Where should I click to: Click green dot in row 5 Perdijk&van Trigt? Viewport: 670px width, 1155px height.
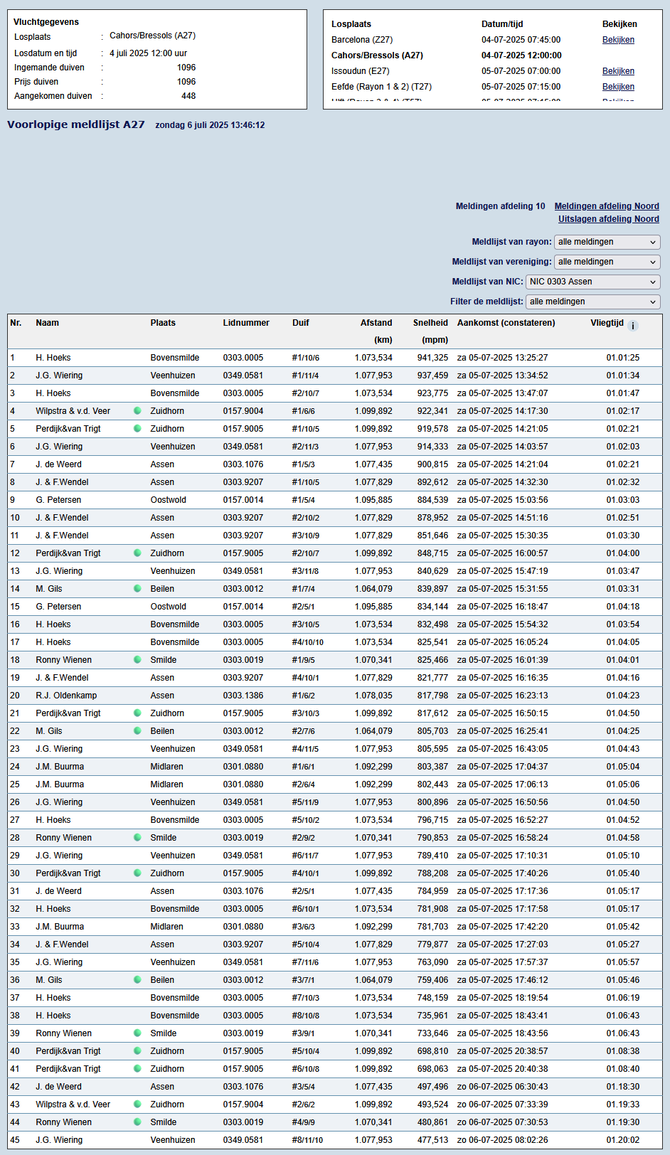pos(137,429)
